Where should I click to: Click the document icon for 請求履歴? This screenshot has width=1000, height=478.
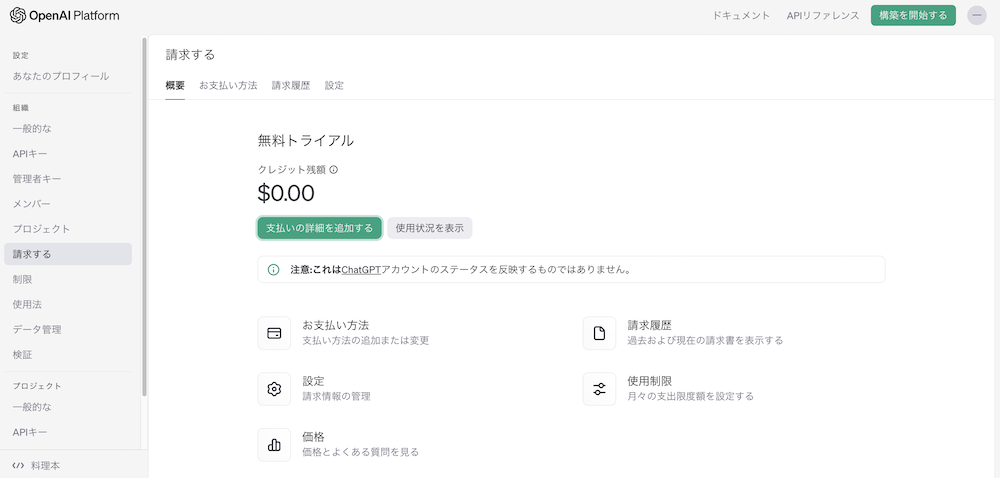click(599, 333)
